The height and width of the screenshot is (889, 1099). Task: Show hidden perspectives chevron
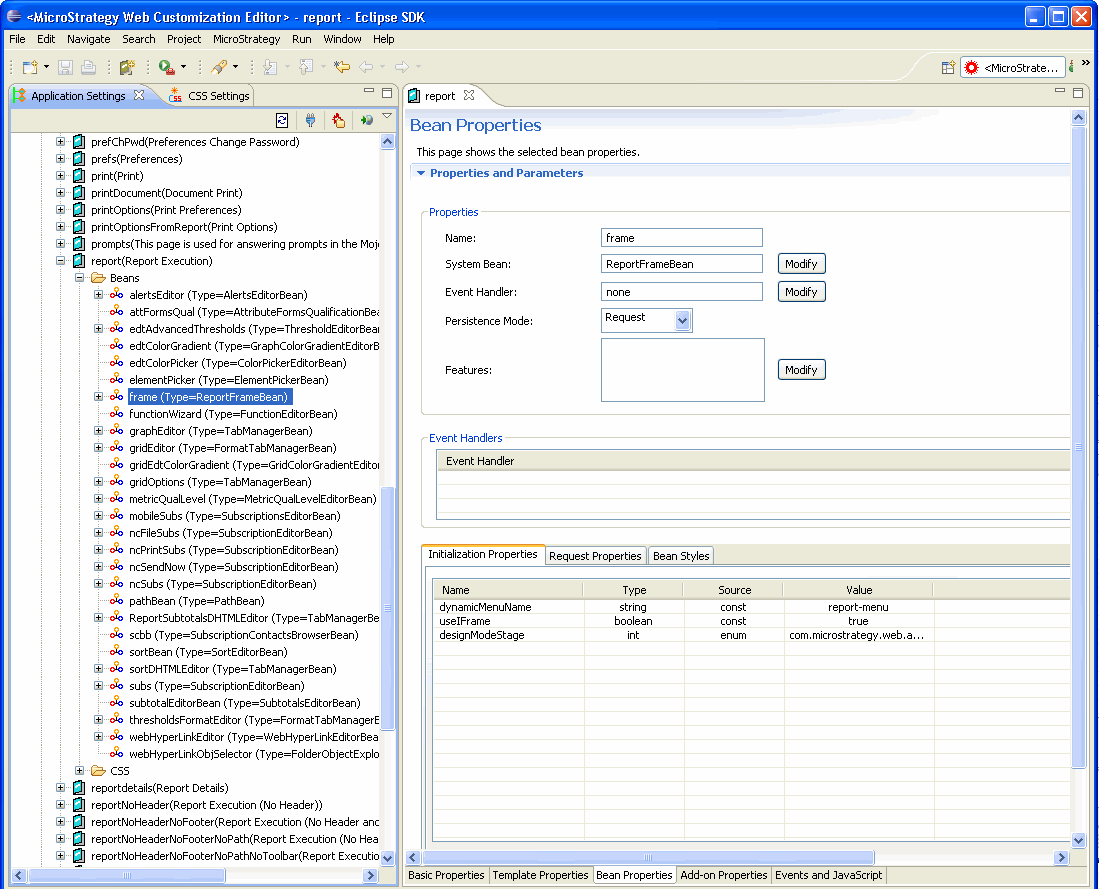click(x=1085, y=62)
